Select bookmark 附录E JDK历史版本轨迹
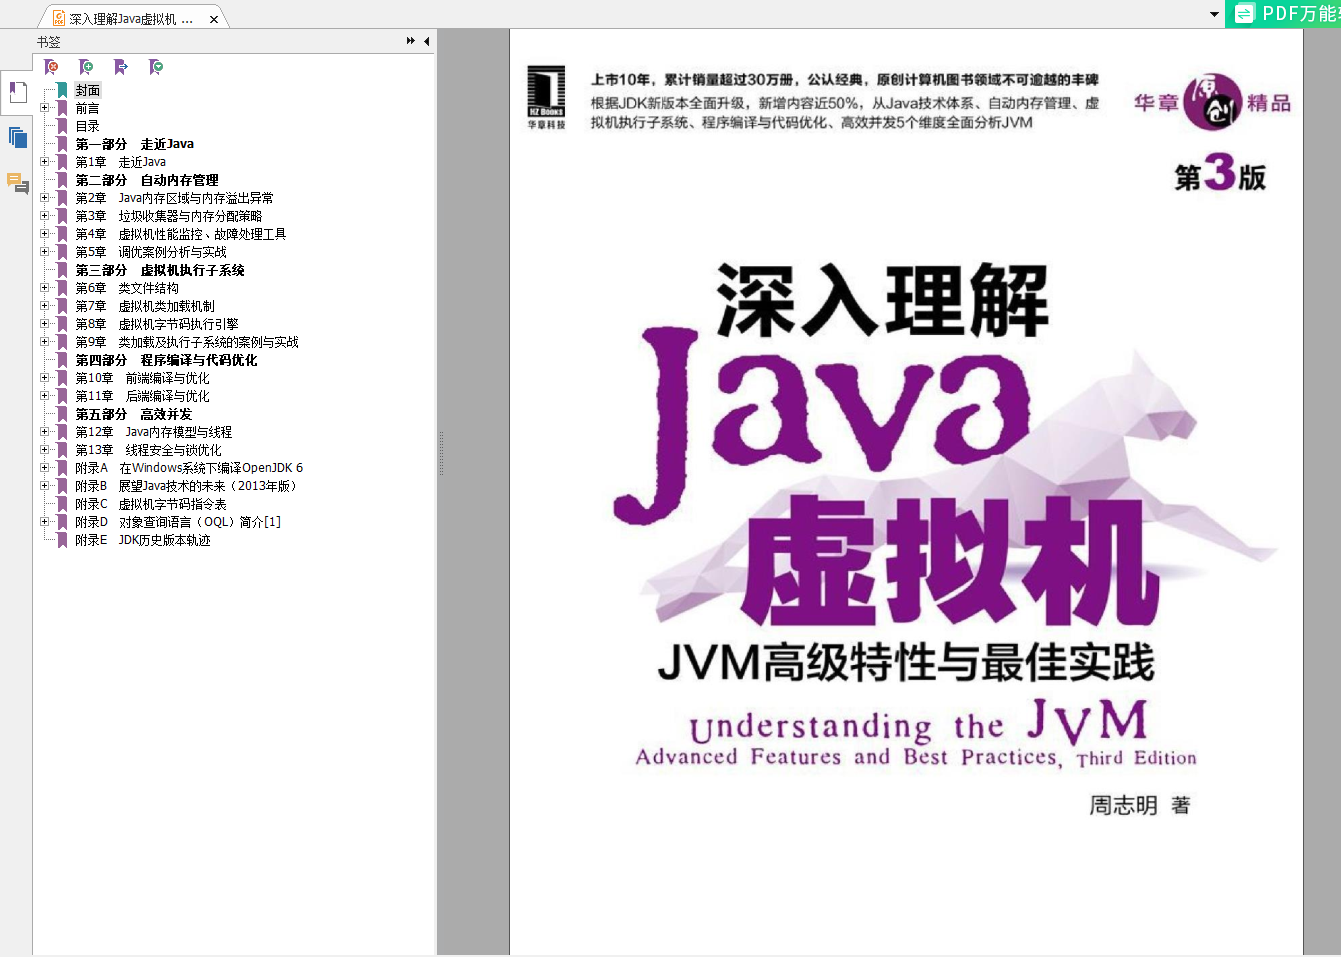 pos(143,540)
